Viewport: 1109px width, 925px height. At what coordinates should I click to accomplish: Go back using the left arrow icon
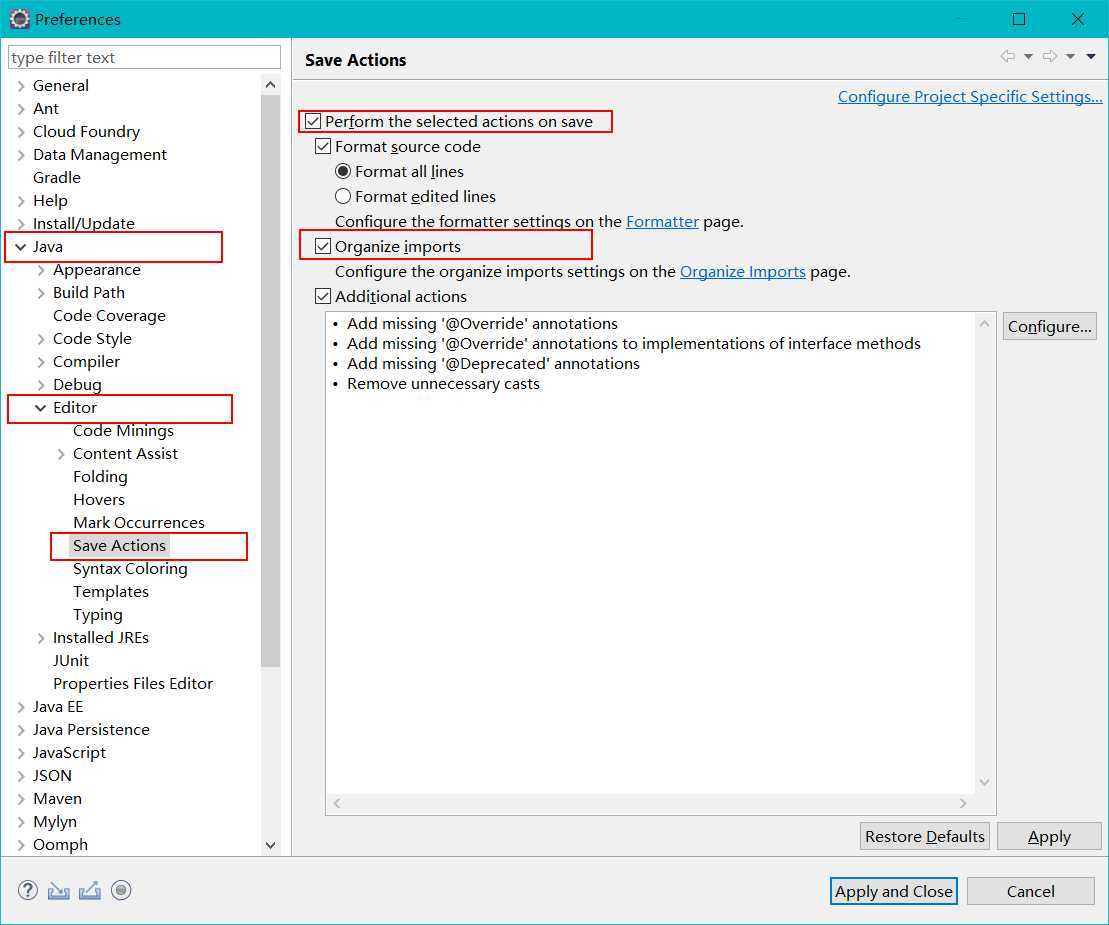tap(1008, 57)
